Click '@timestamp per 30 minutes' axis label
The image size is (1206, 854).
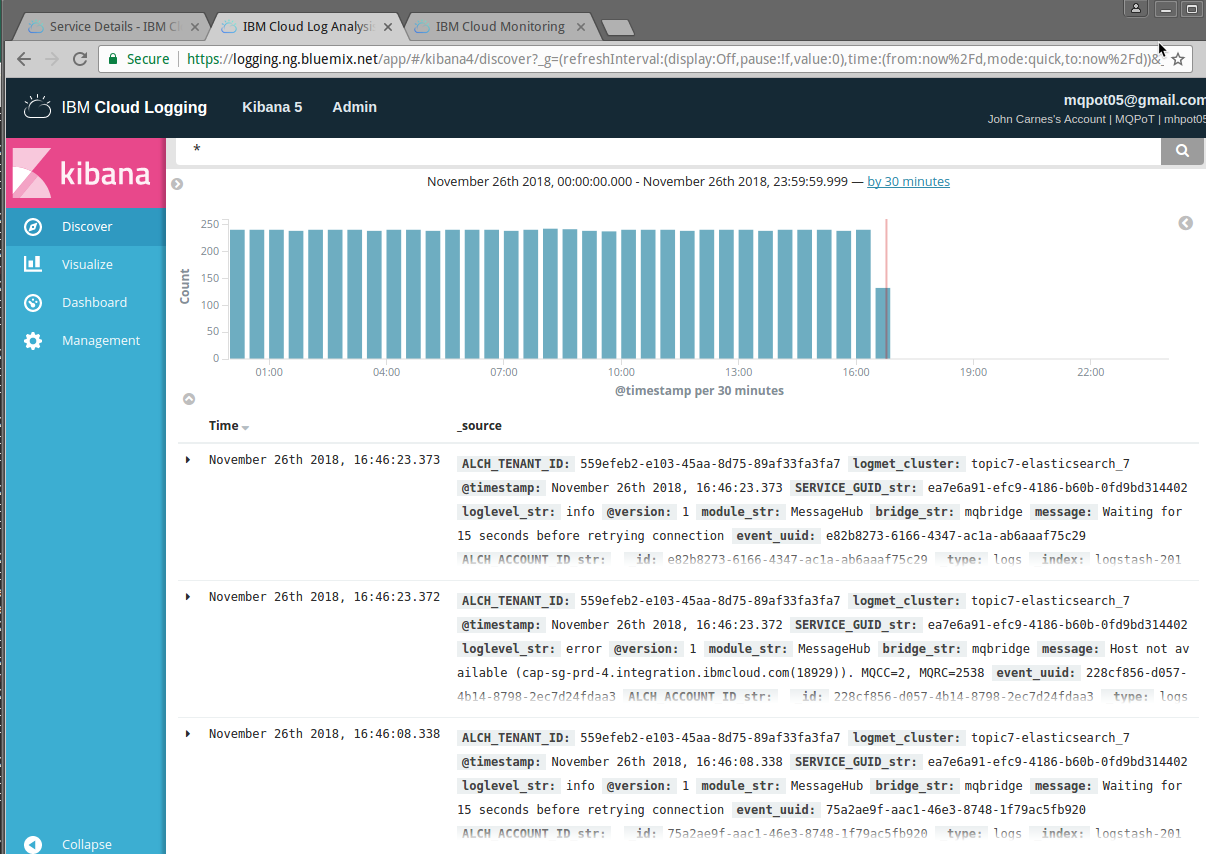(699, 391)
